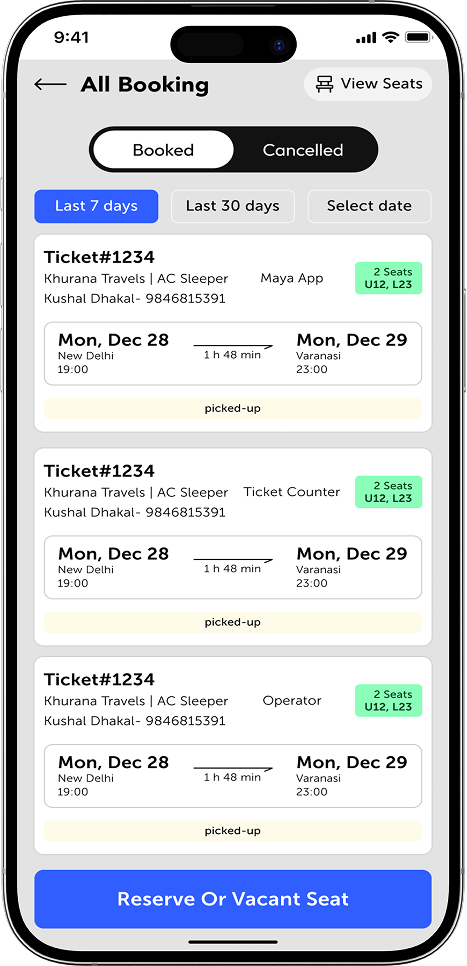The image size is (467, 966).
Task: Tap the Reserve Or Vacant Seat button
Action: coord(233,899)
